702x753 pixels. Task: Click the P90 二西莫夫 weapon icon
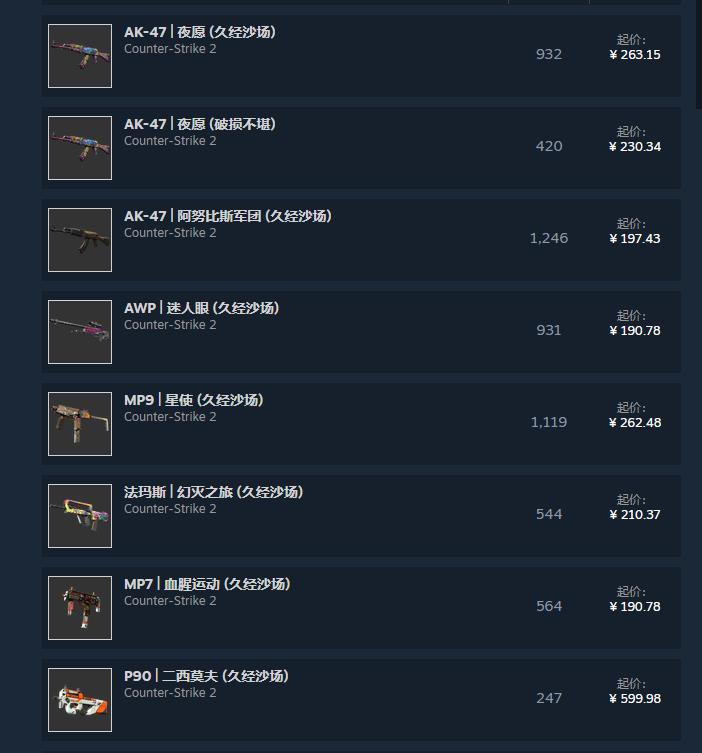(80, 700)
